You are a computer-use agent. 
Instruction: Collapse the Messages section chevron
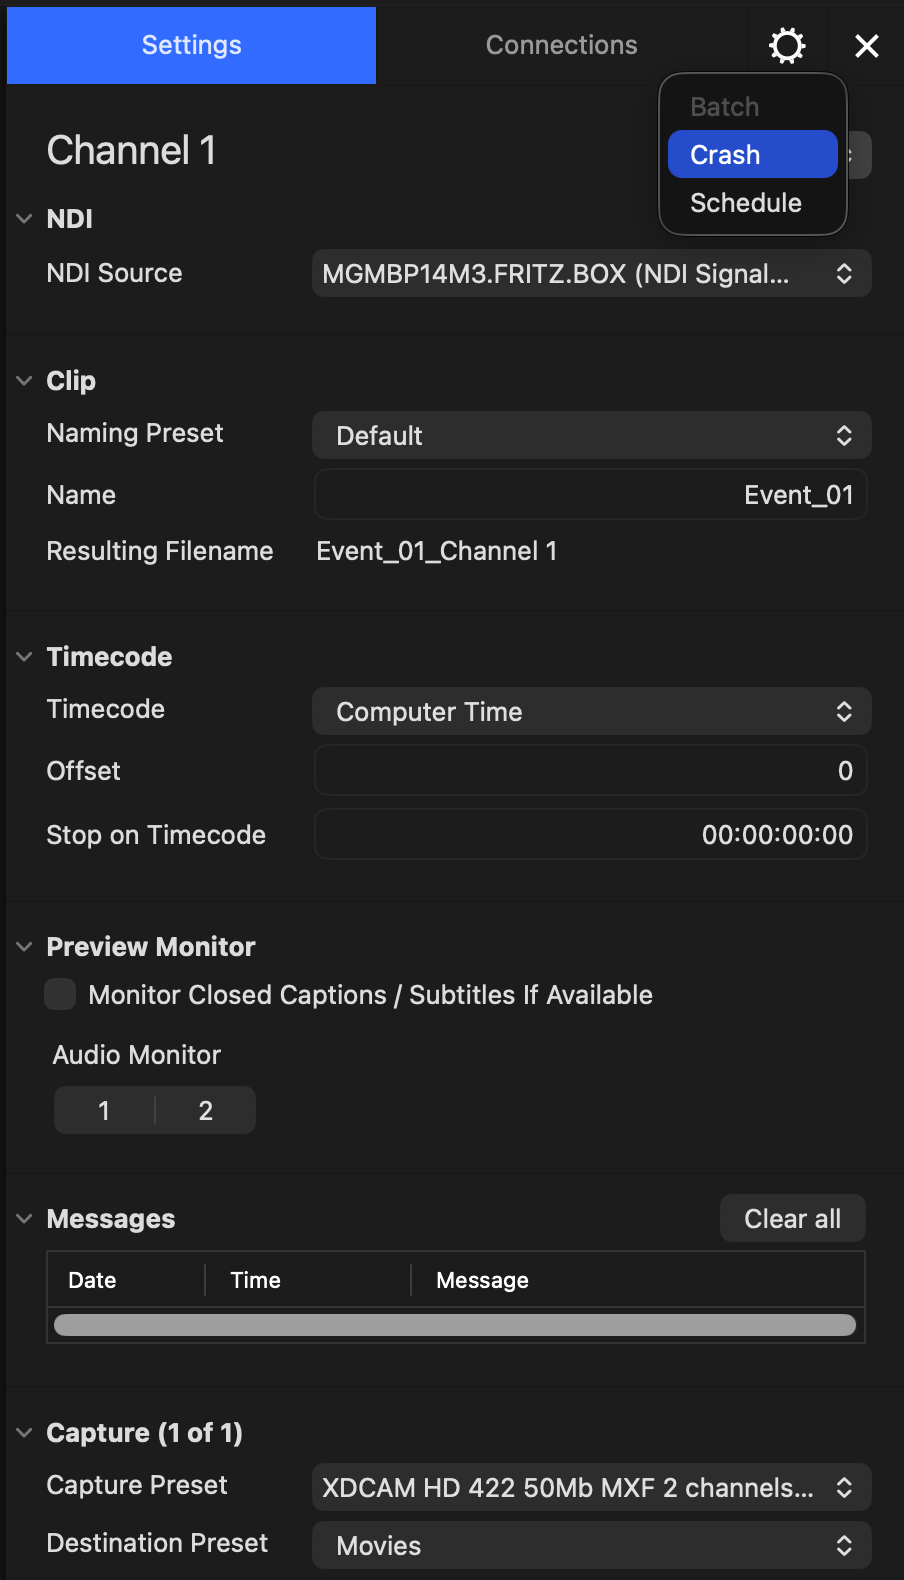(25, 1219)
